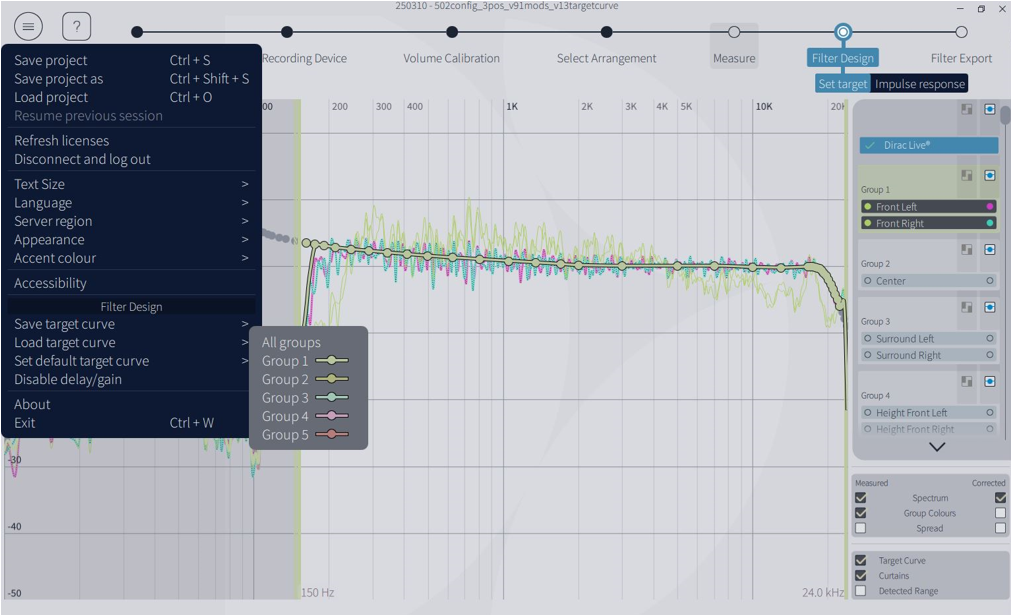Click the circle left of Surround Left

(868, 338)
